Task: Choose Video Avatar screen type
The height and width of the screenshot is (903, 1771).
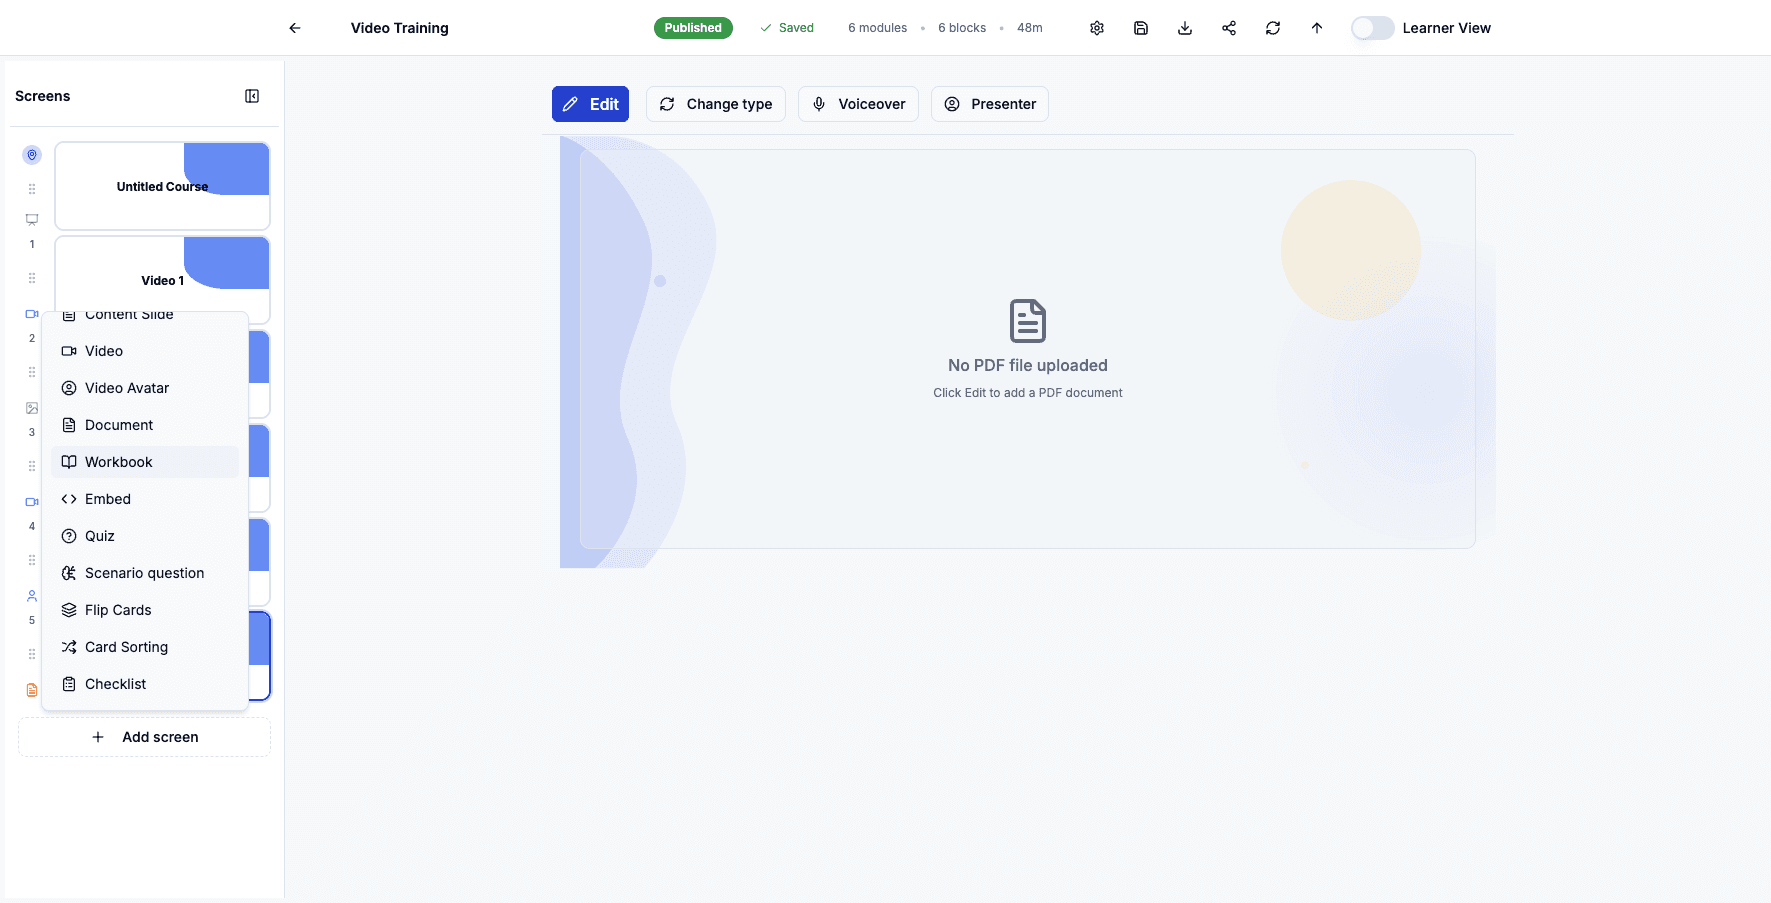Action: [145, 388]
